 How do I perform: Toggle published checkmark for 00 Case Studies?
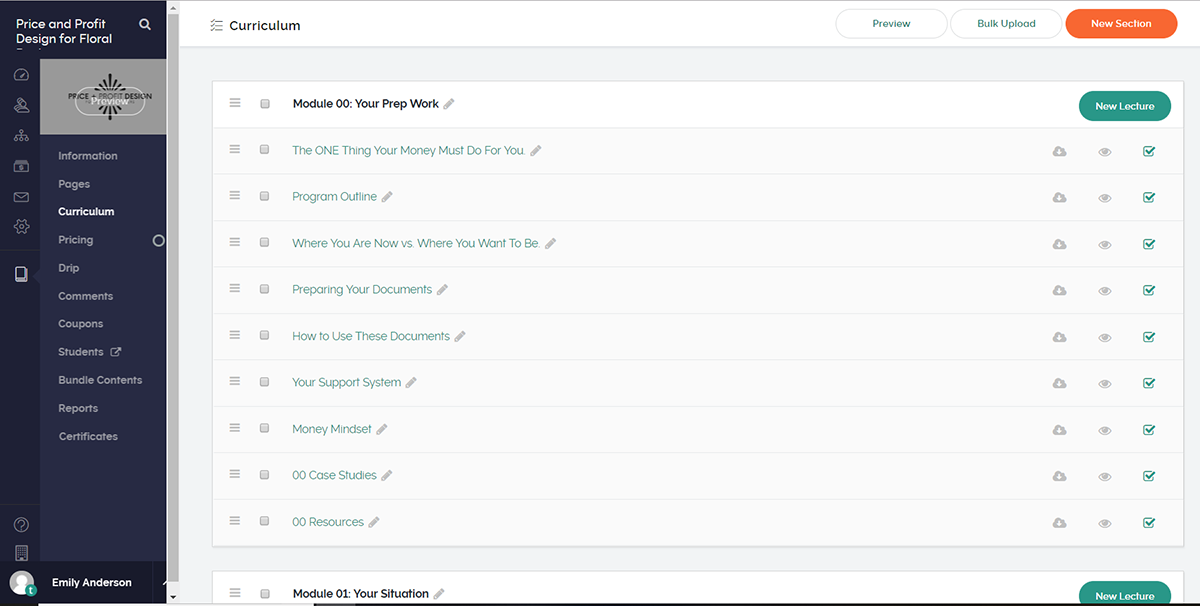point(1149,476)
